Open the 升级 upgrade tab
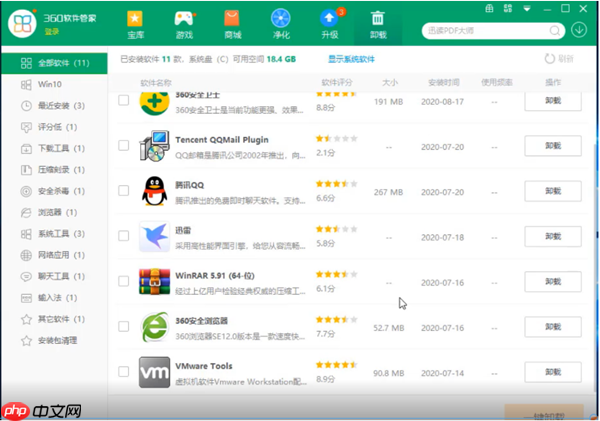This screenshot has width=600, height=421. click(x=330, y=24)
